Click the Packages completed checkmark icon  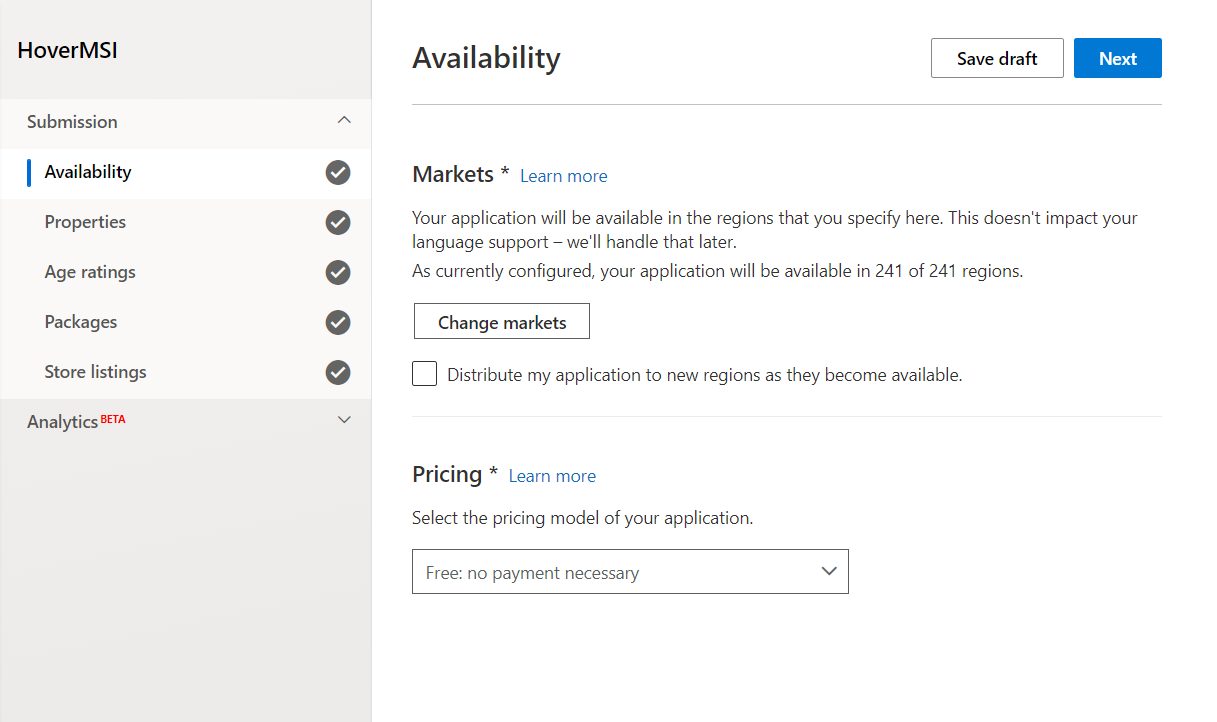(338, 323)
